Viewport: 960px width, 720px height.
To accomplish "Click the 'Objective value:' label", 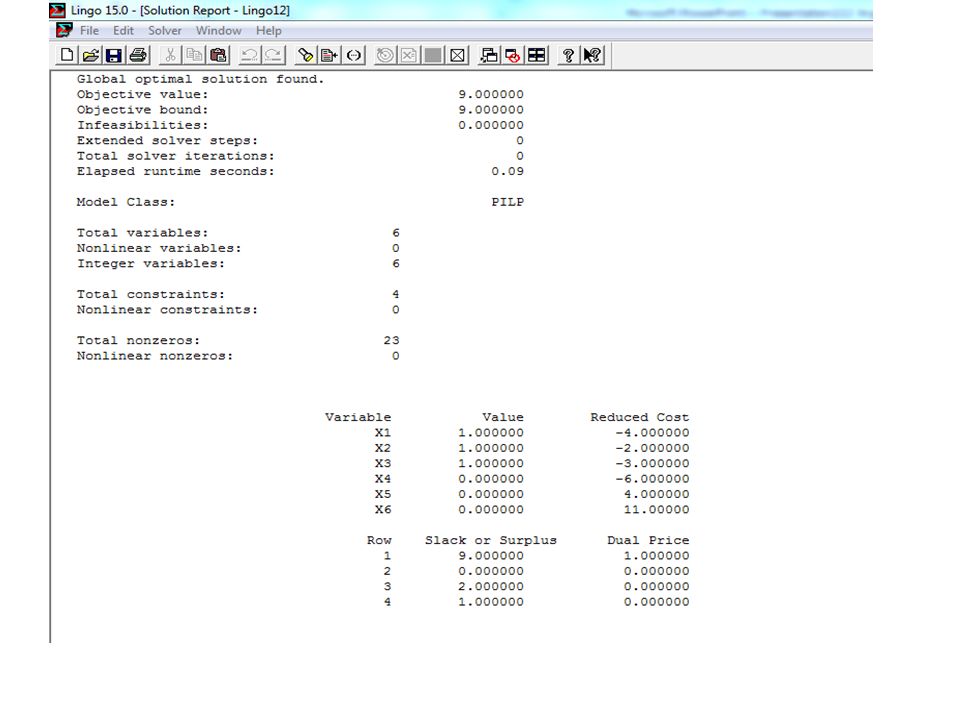I will coord(143,94).
